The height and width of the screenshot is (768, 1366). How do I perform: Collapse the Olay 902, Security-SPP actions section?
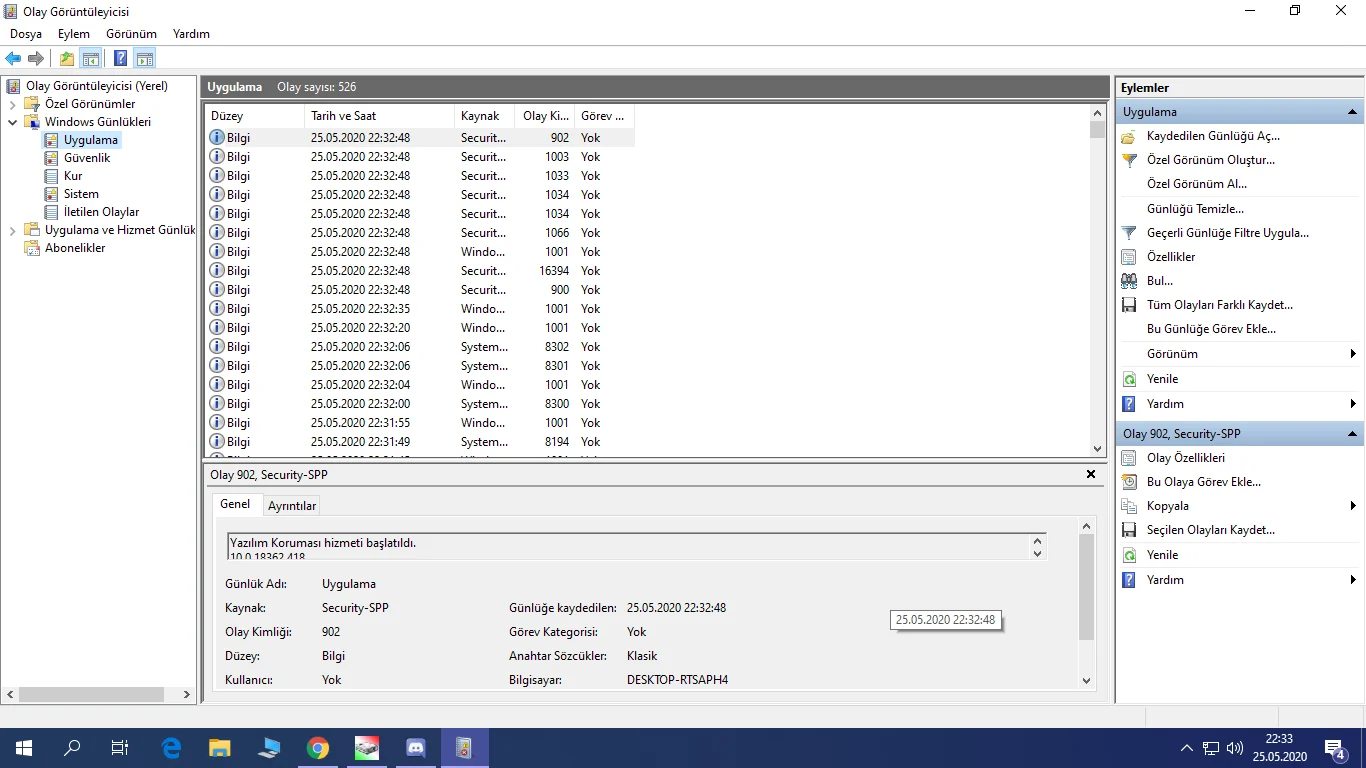click(1352, 434)
